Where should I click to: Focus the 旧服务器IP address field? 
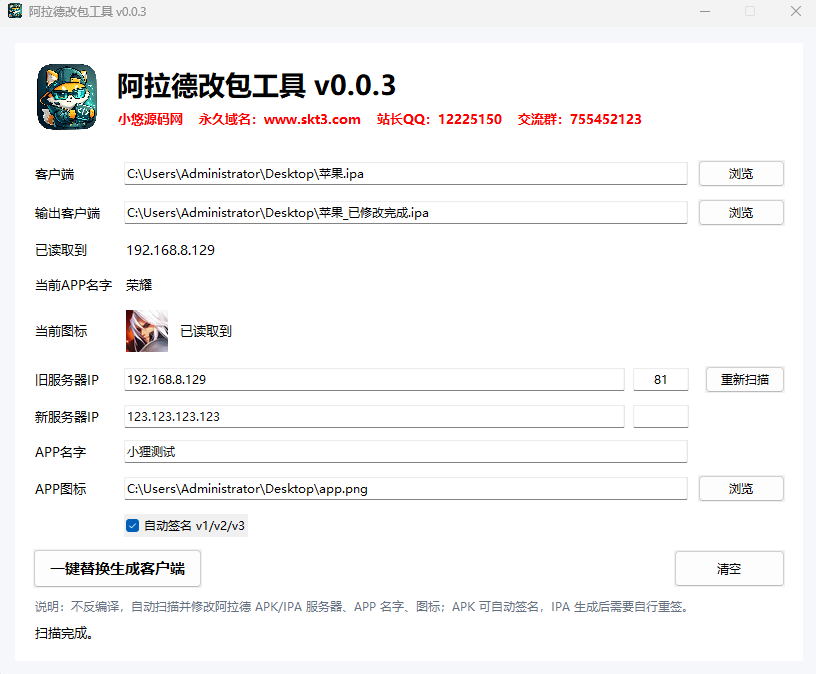coord(374,379)
